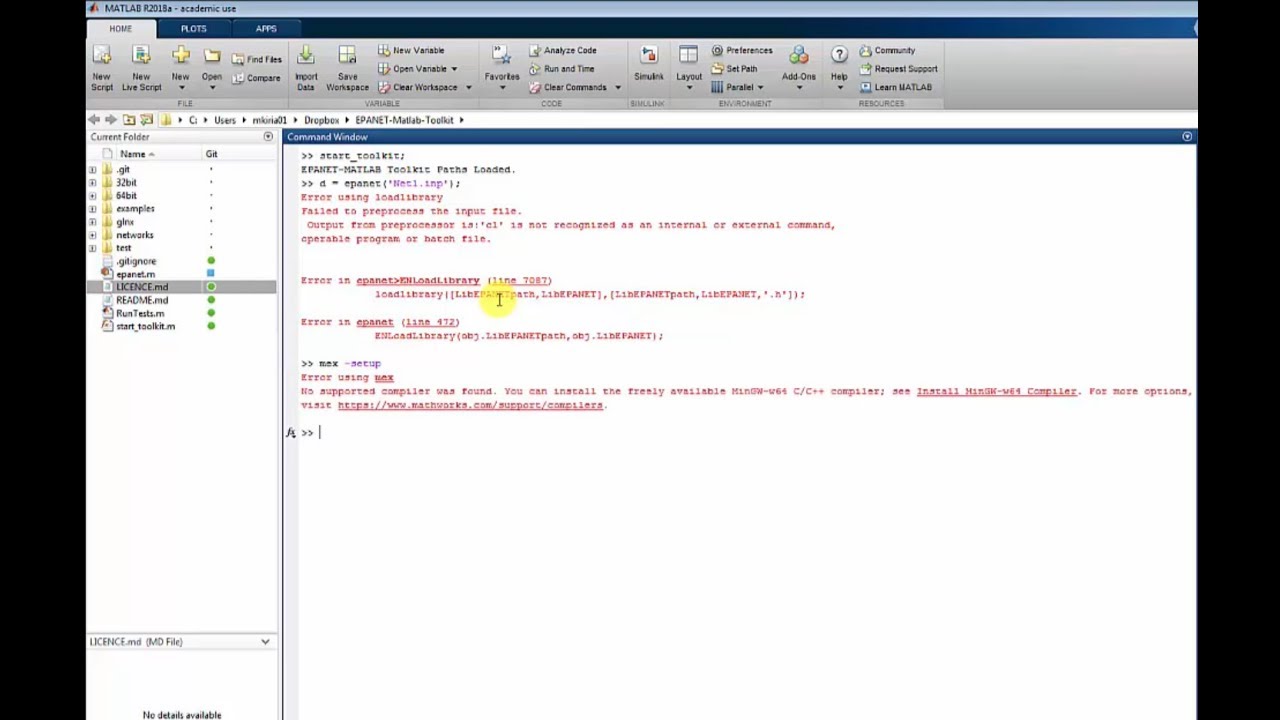The height and width of the screenshot is (720, 1280).
Task: Run Analyze Code
Action: tap(562, 50)
